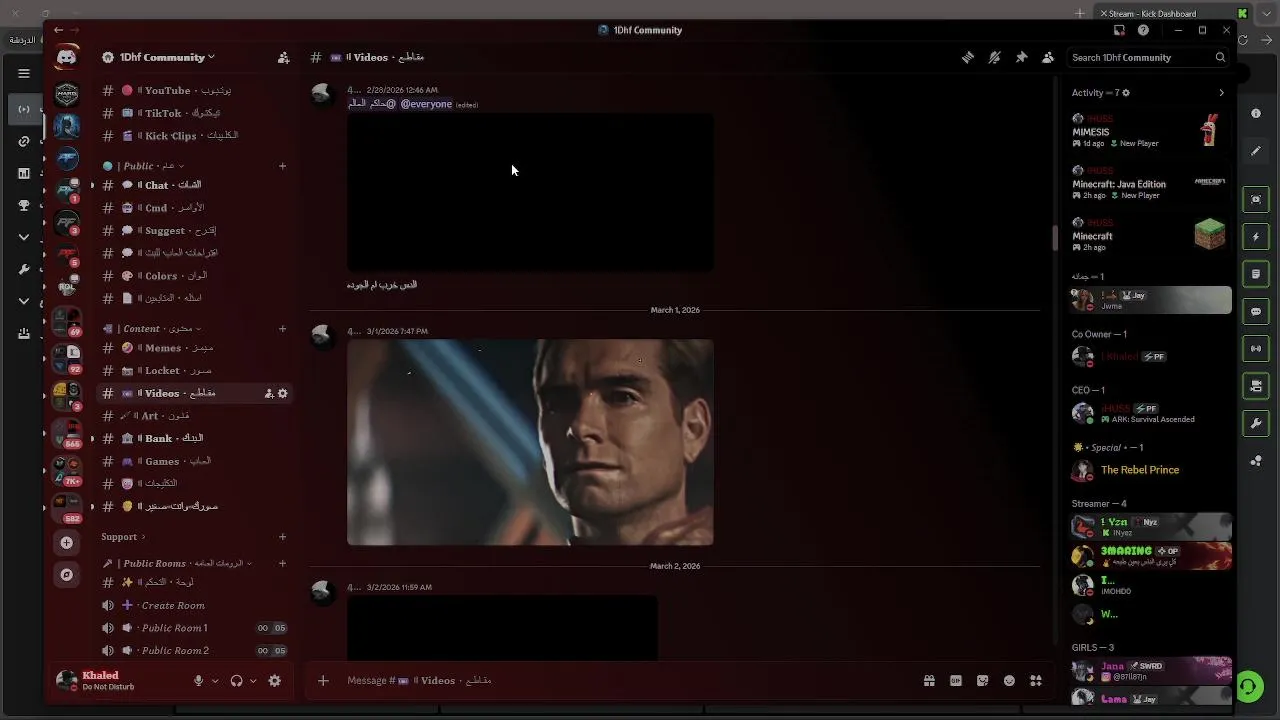Open the Cmd channel
The height and width of the screenshot is (720, 1280).
(x=195, y=208)
